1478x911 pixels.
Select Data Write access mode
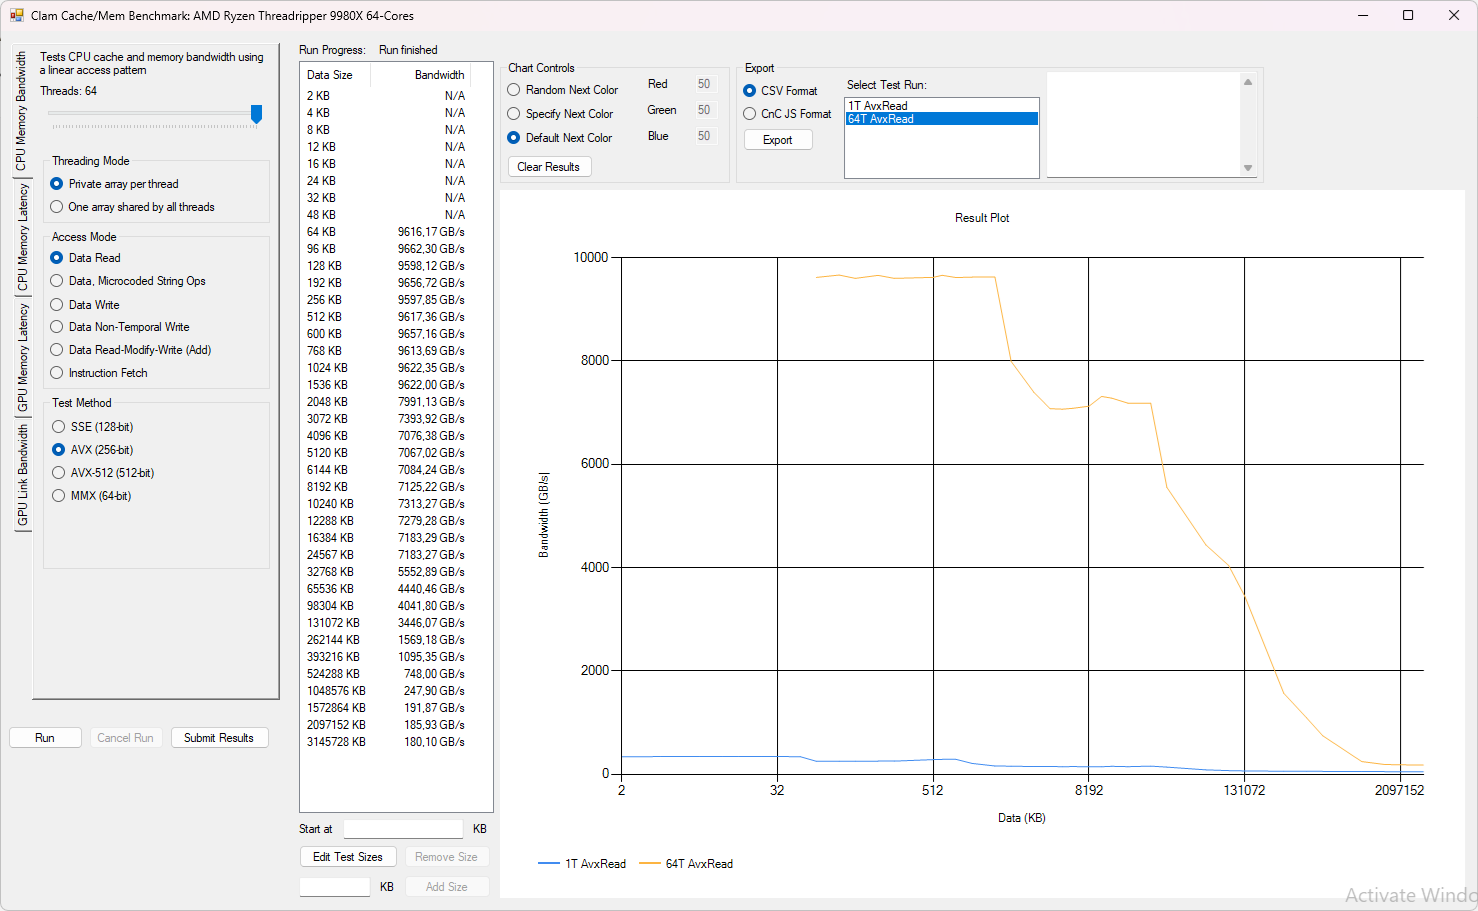pos(85,305)
